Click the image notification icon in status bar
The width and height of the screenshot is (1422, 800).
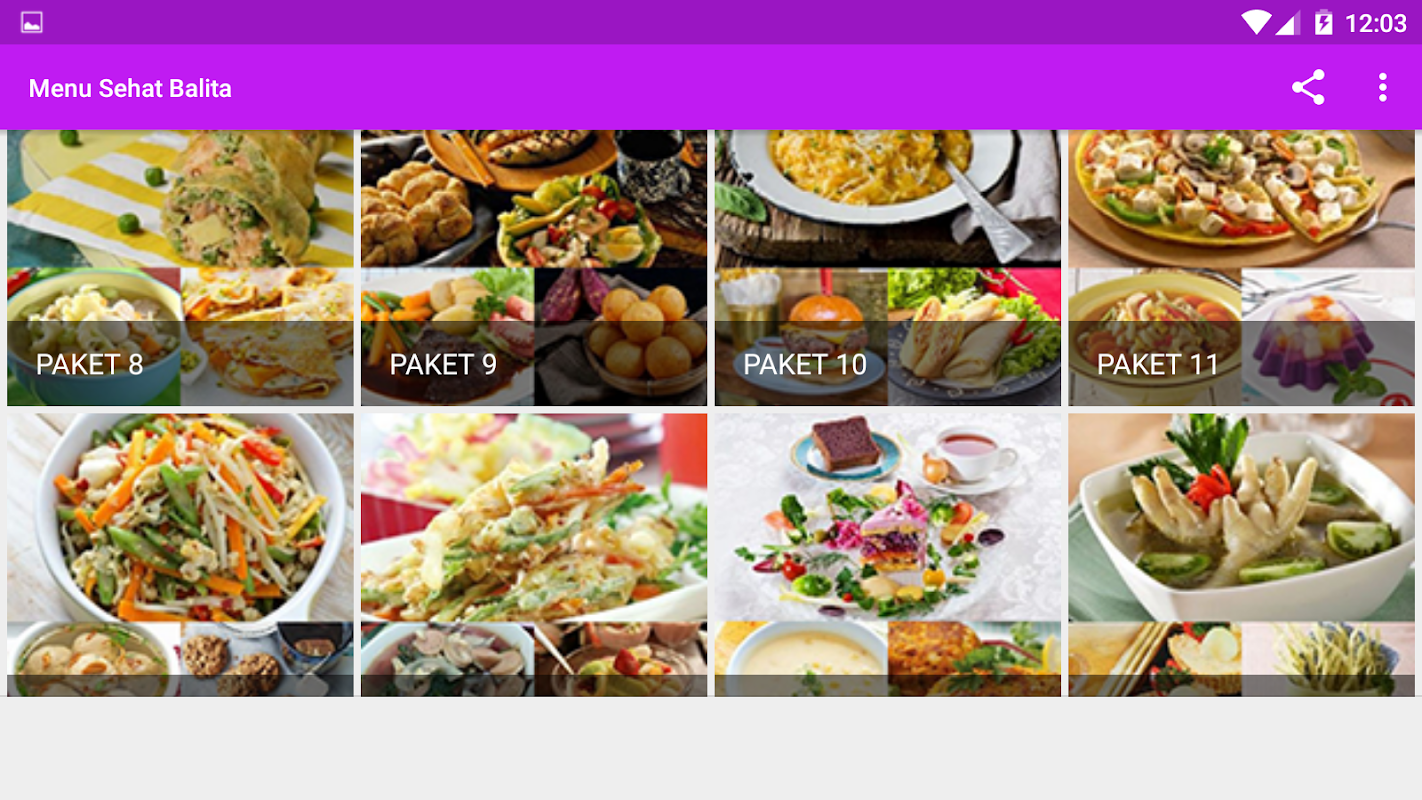pyautogui.click(x=32, y=22)
